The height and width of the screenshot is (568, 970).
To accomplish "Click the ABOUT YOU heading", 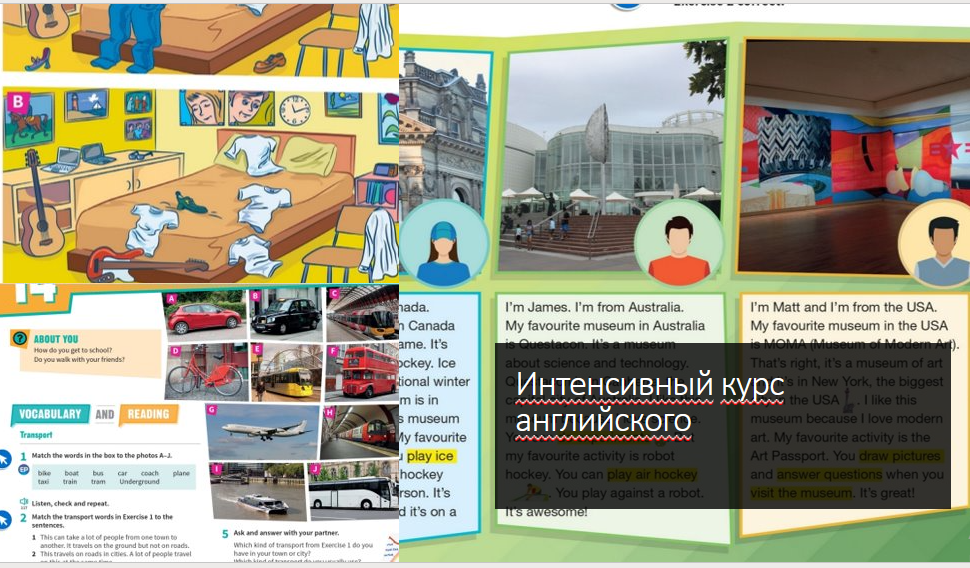I will click(56, 338).
